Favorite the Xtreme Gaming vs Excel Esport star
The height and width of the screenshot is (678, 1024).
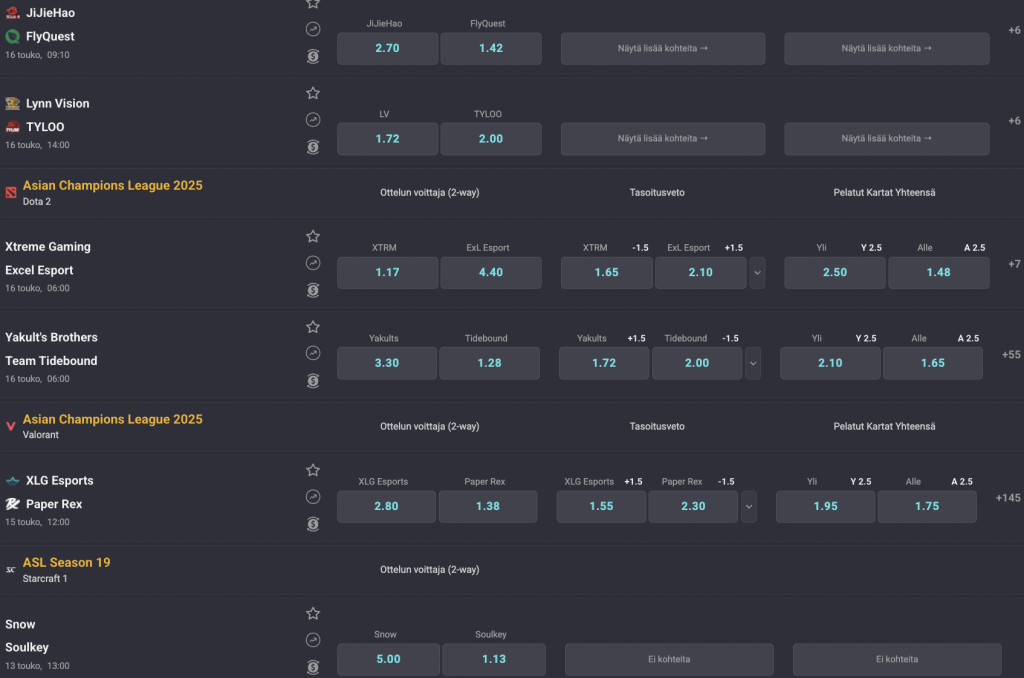click(313, 236)
